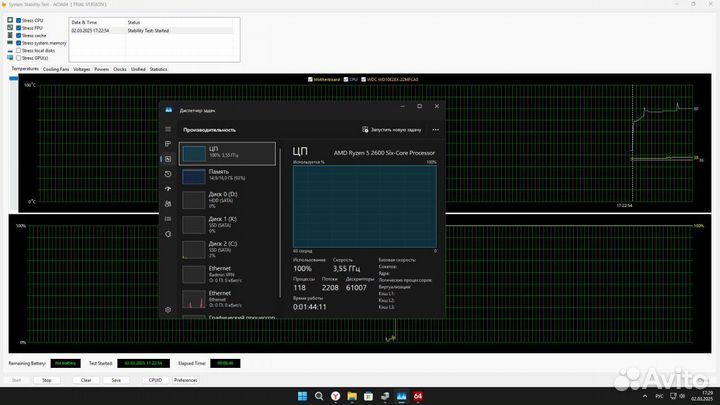Switch to Unified tab
The height and width of the screenshot is (405, 720).
tap(138, 69)
